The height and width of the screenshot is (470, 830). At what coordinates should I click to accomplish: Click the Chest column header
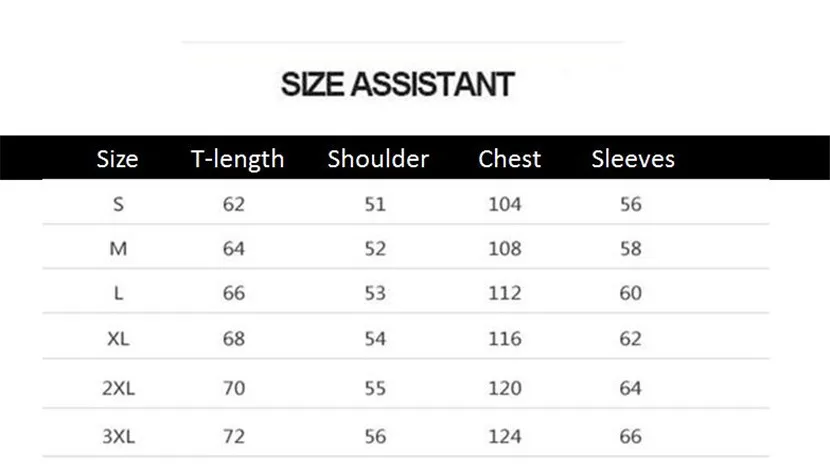(x=509, y=159)
